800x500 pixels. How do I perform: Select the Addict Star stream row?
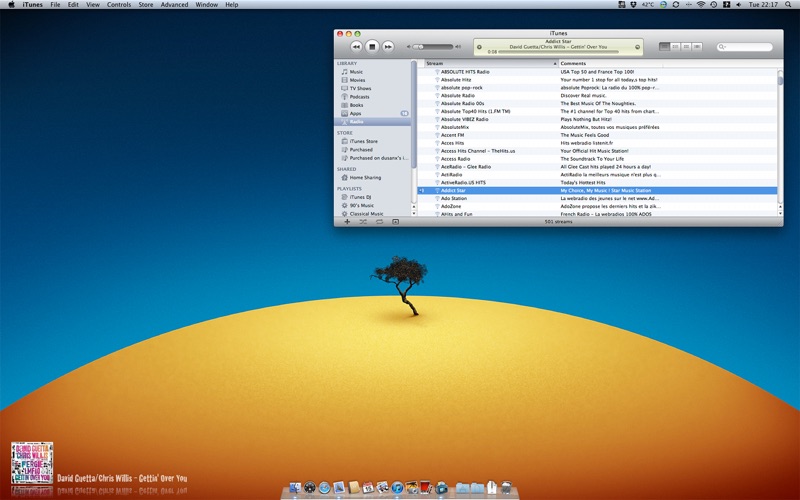597,190
